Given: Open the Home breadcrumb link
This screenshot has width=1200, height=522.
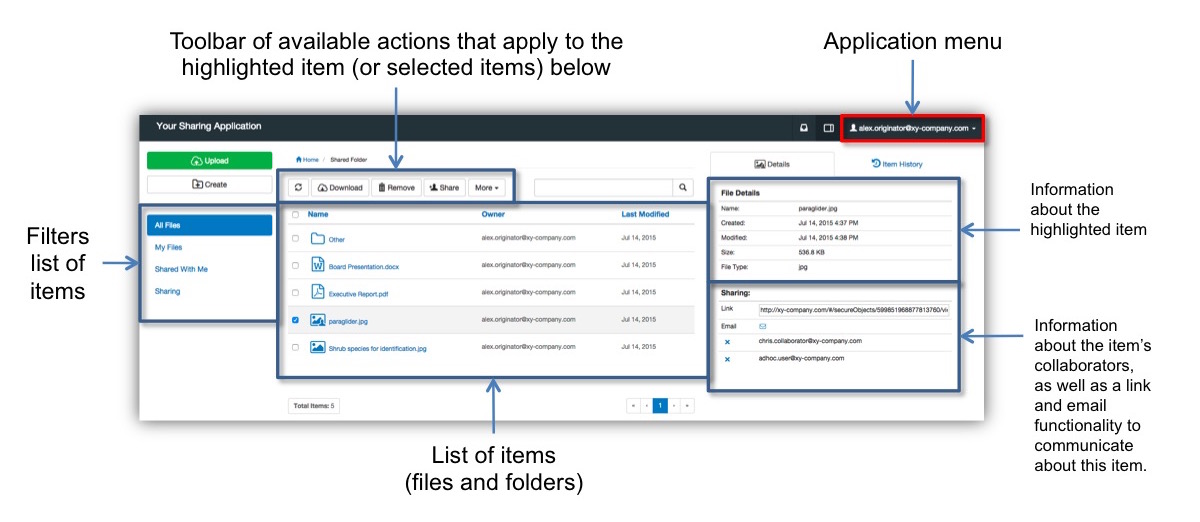Looking at the screenshot, I should (307, 159).
